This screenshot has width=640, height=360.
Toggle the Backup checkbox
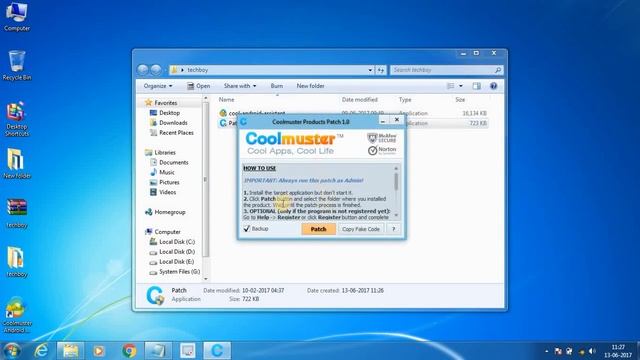pyautogui.click(x=247, y=229)
